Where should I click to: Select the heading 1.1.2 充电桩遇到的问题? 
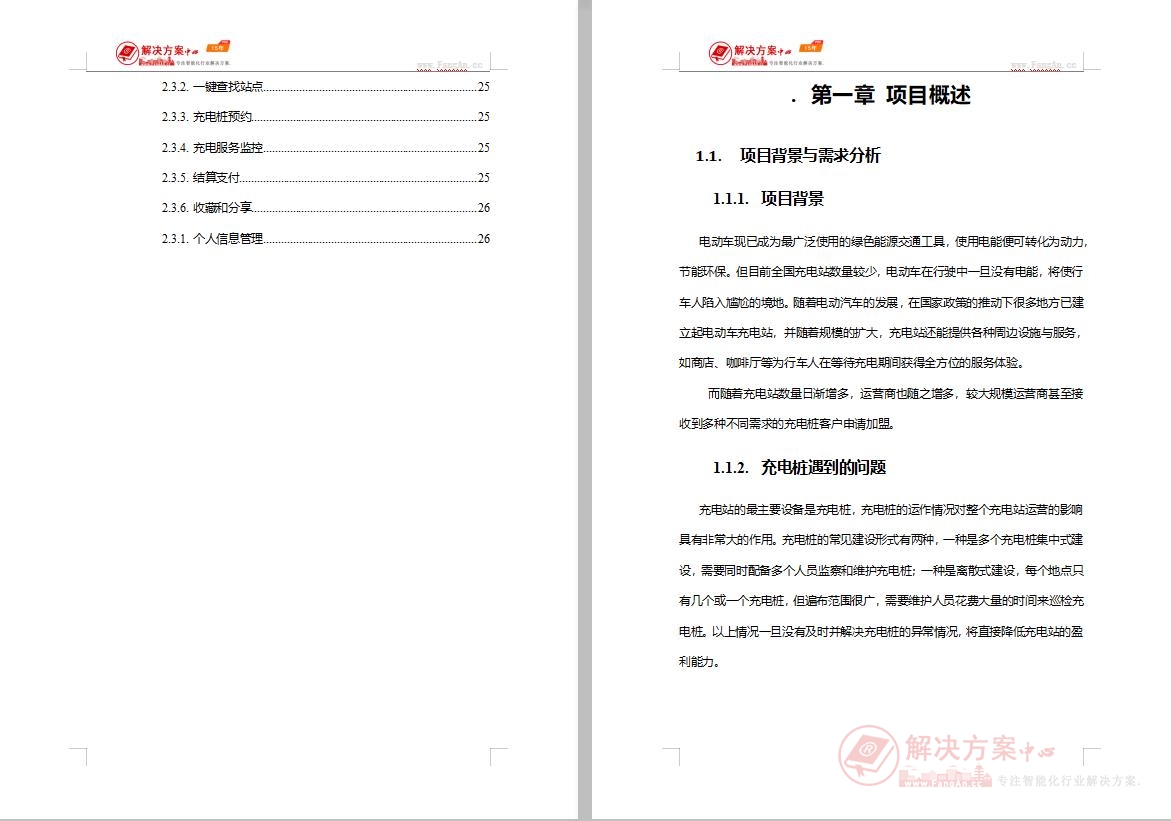point(799,467)
